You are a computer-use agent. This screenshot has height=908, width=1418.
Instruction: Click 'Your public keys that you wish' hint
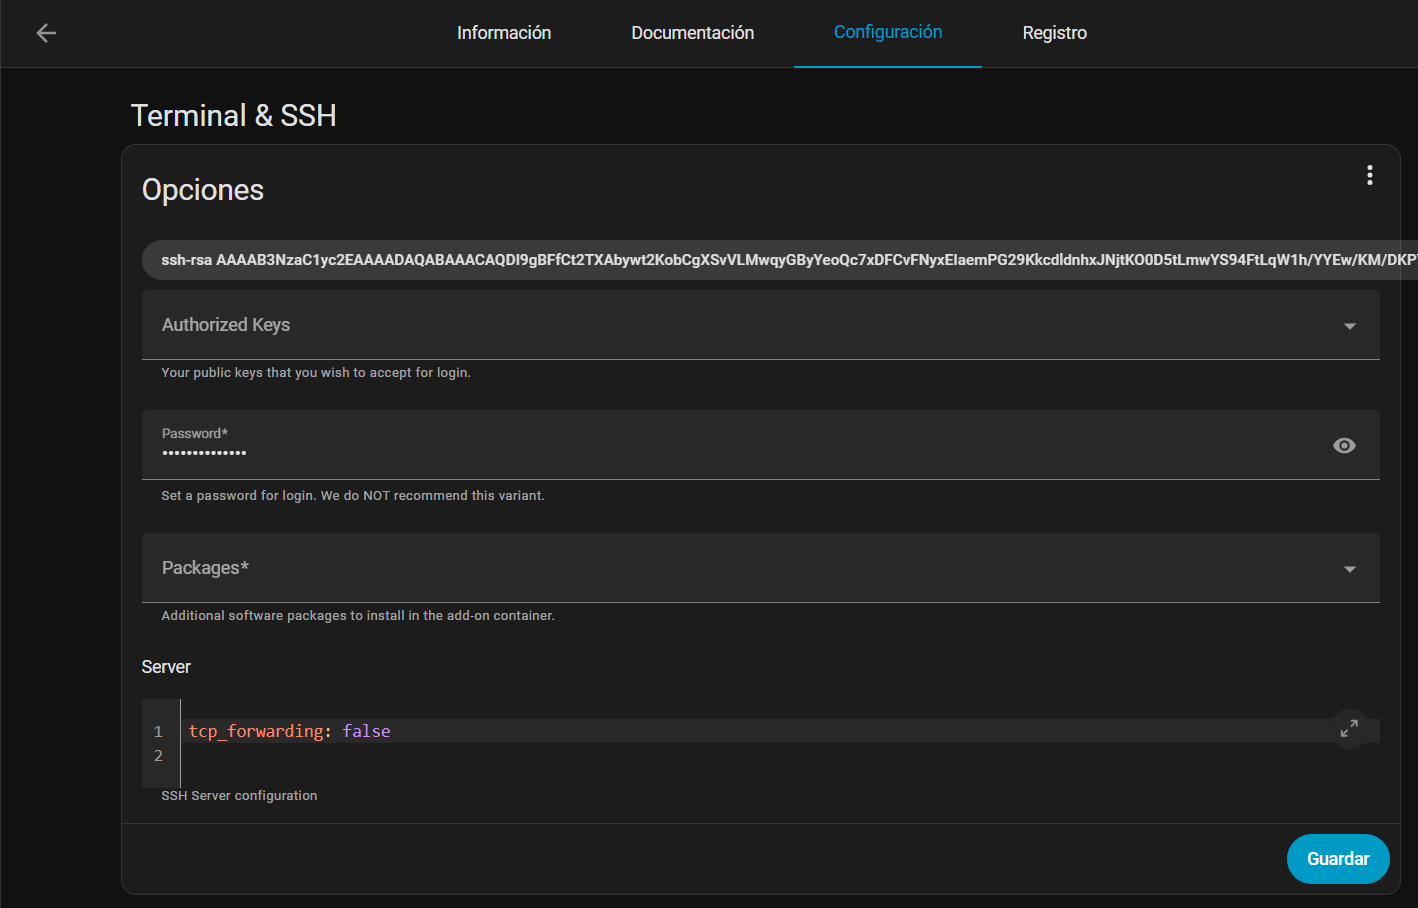(x=316, y=373)
